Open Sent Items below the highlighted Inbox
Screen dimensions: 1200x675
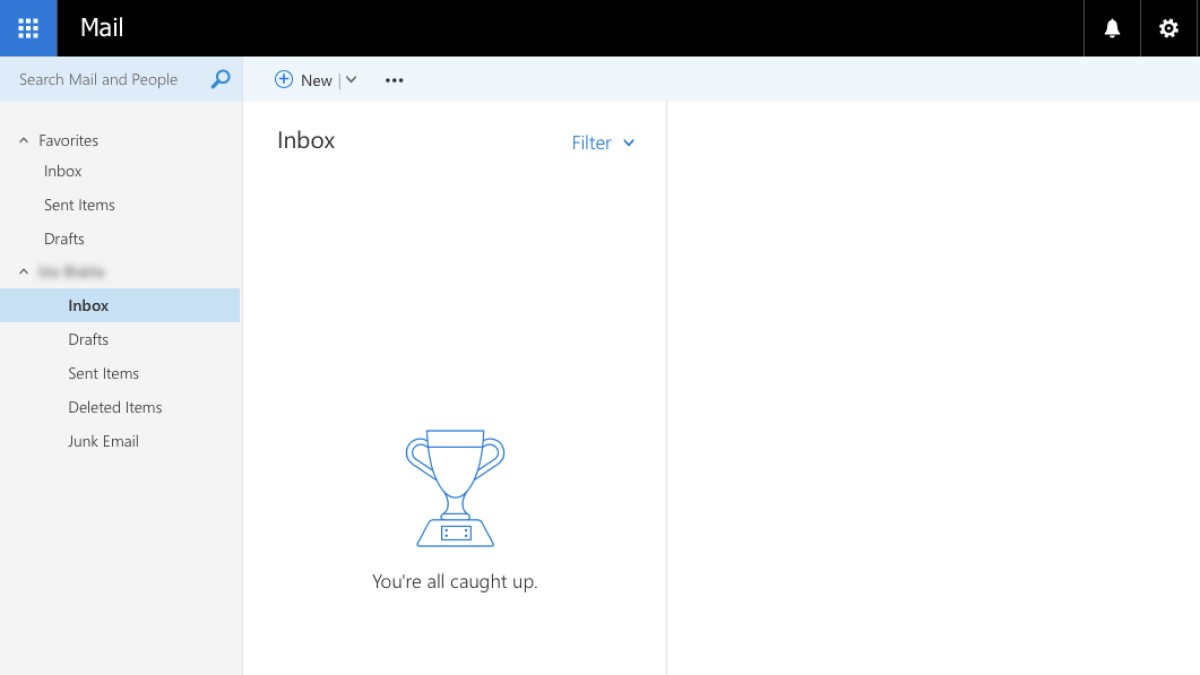(x=103, y=373)
